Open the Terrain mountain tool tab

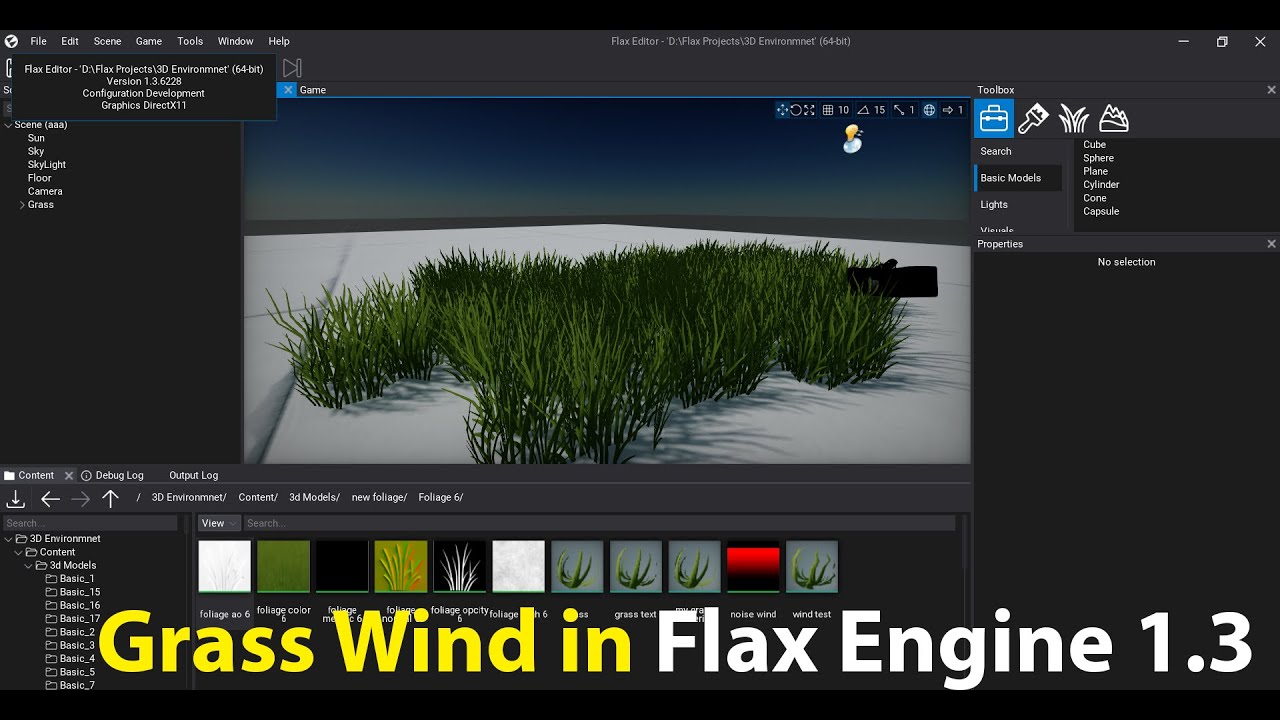(x=1113, y=118)
